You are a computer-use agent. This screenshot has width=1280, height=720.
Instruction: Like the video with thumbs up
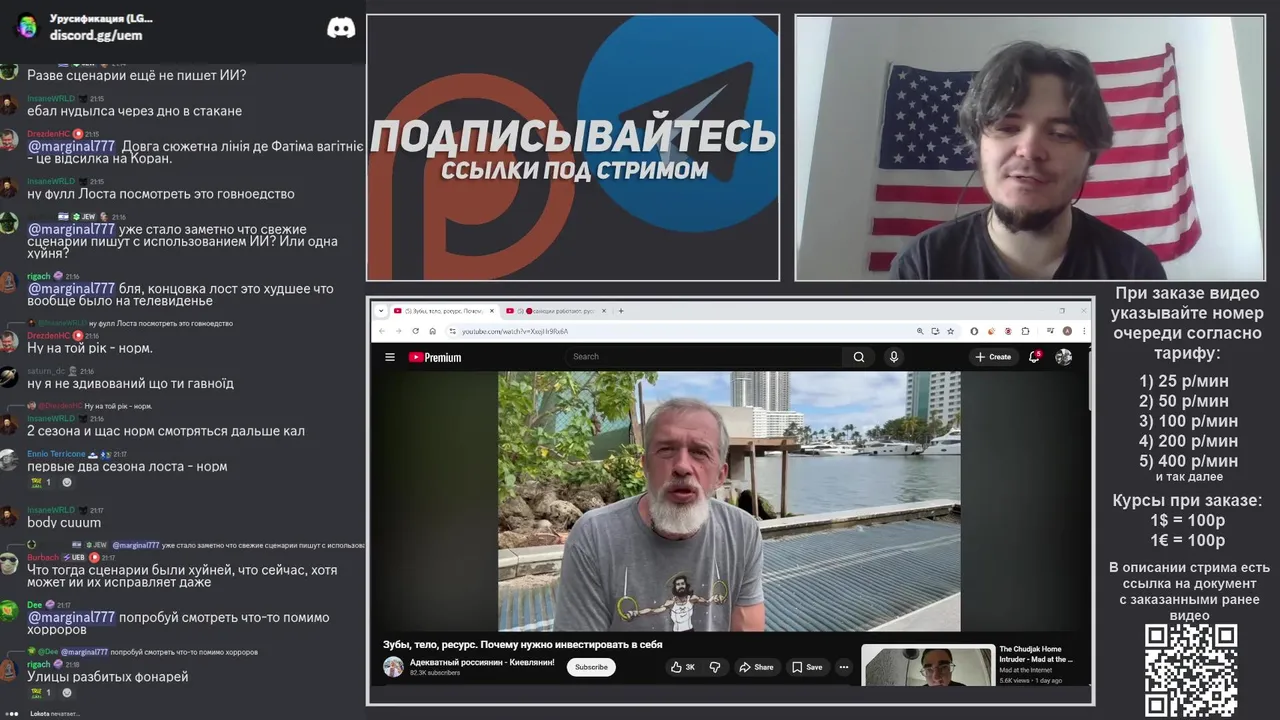[x=683, y=667]
